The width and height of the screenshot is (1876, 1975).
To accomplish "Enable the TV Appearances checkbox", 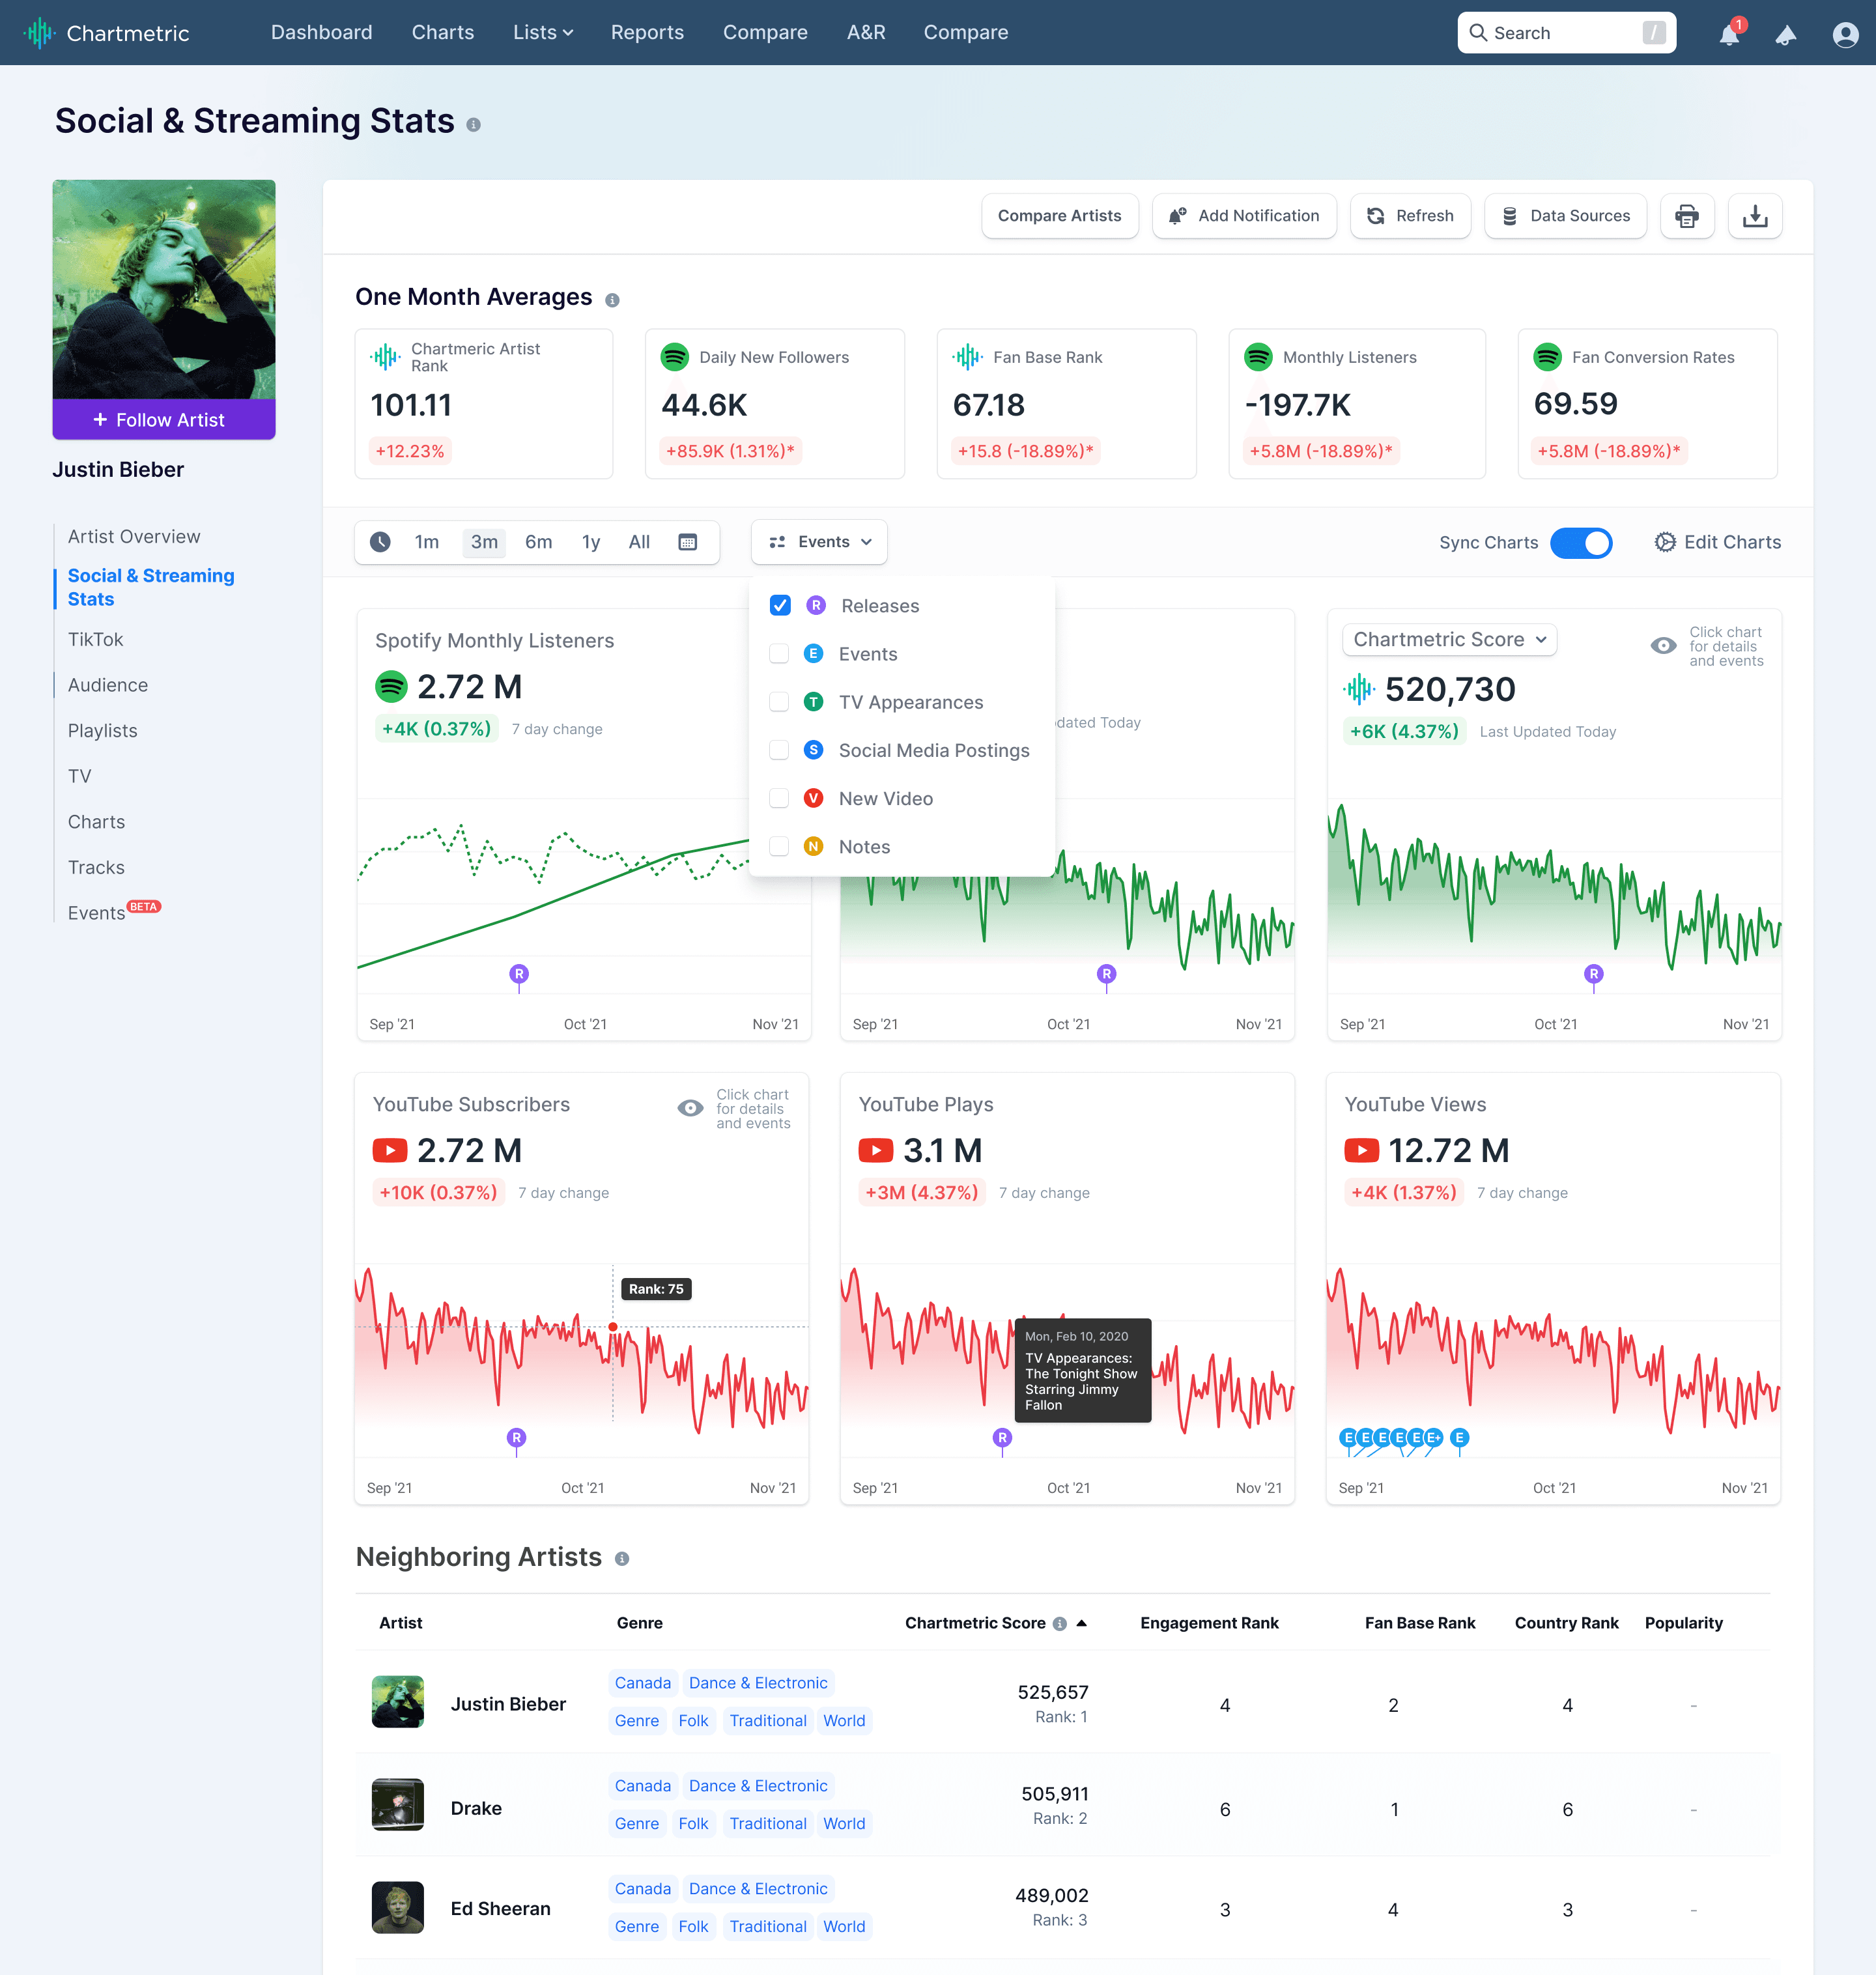I will click(779, 702).
